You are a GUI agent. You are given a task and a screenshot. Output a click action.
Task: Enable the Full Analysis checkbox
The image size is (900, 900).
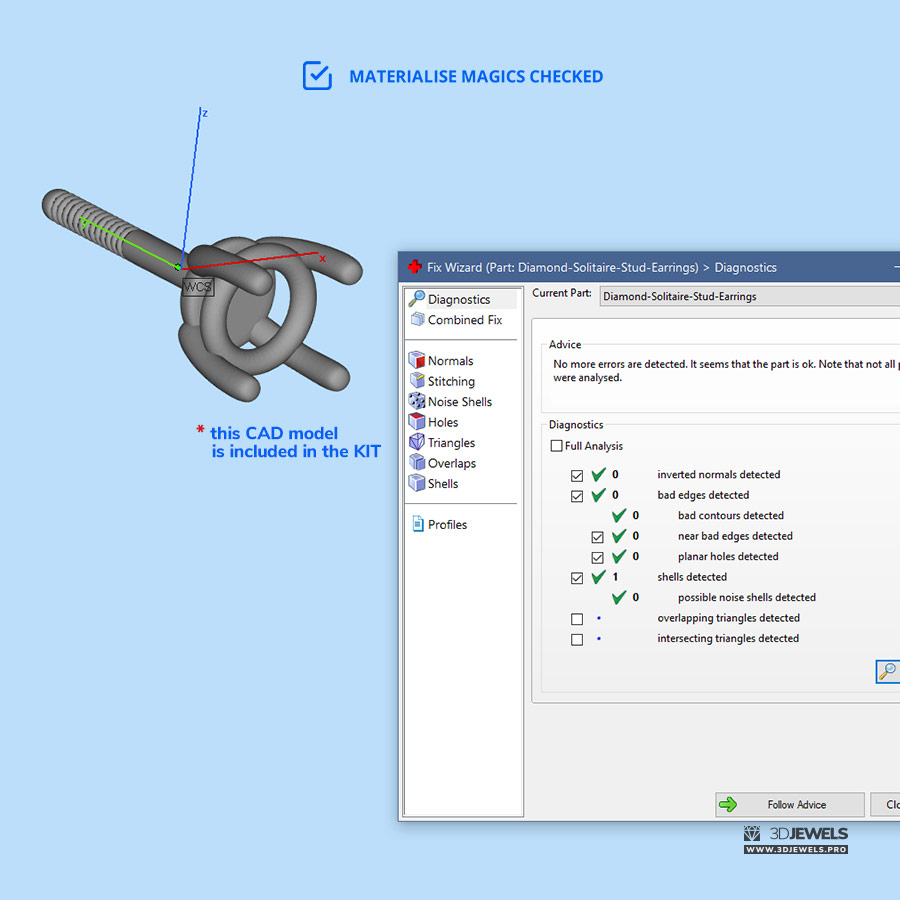click(x=557, y=446)
